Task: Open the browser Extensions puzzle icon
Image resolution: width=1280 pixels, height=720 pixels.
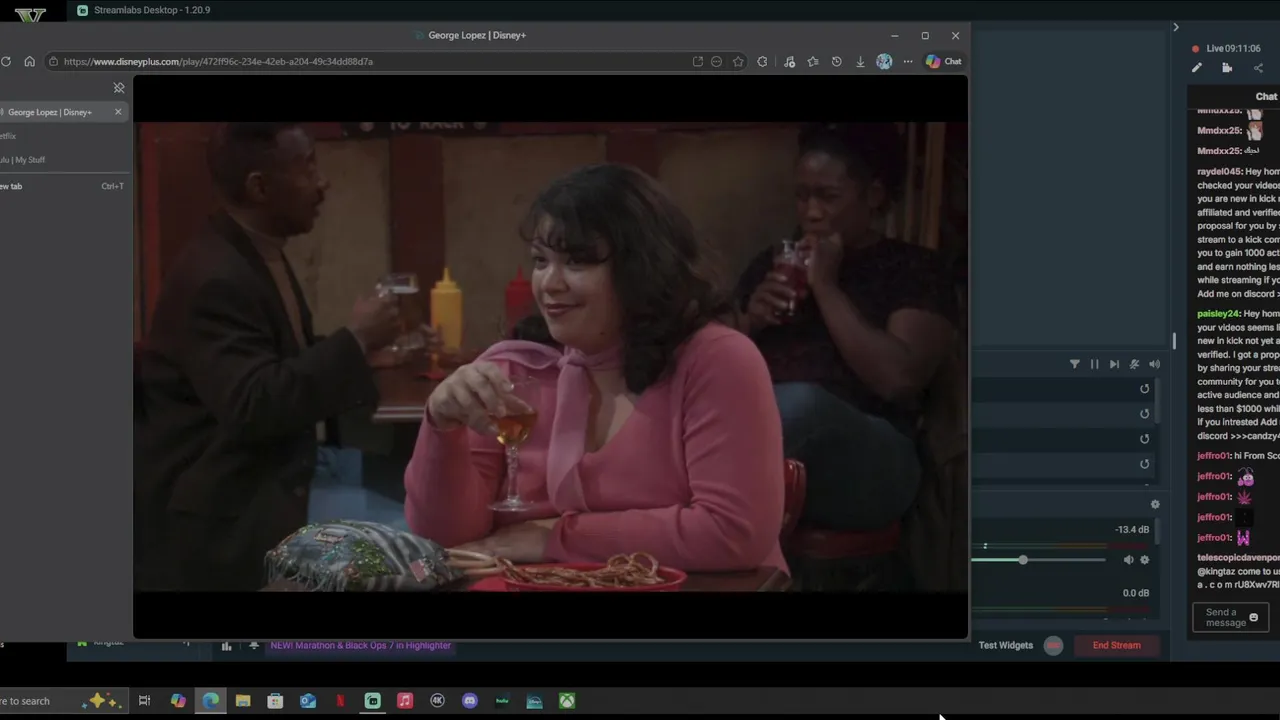Action: [763, 61]
